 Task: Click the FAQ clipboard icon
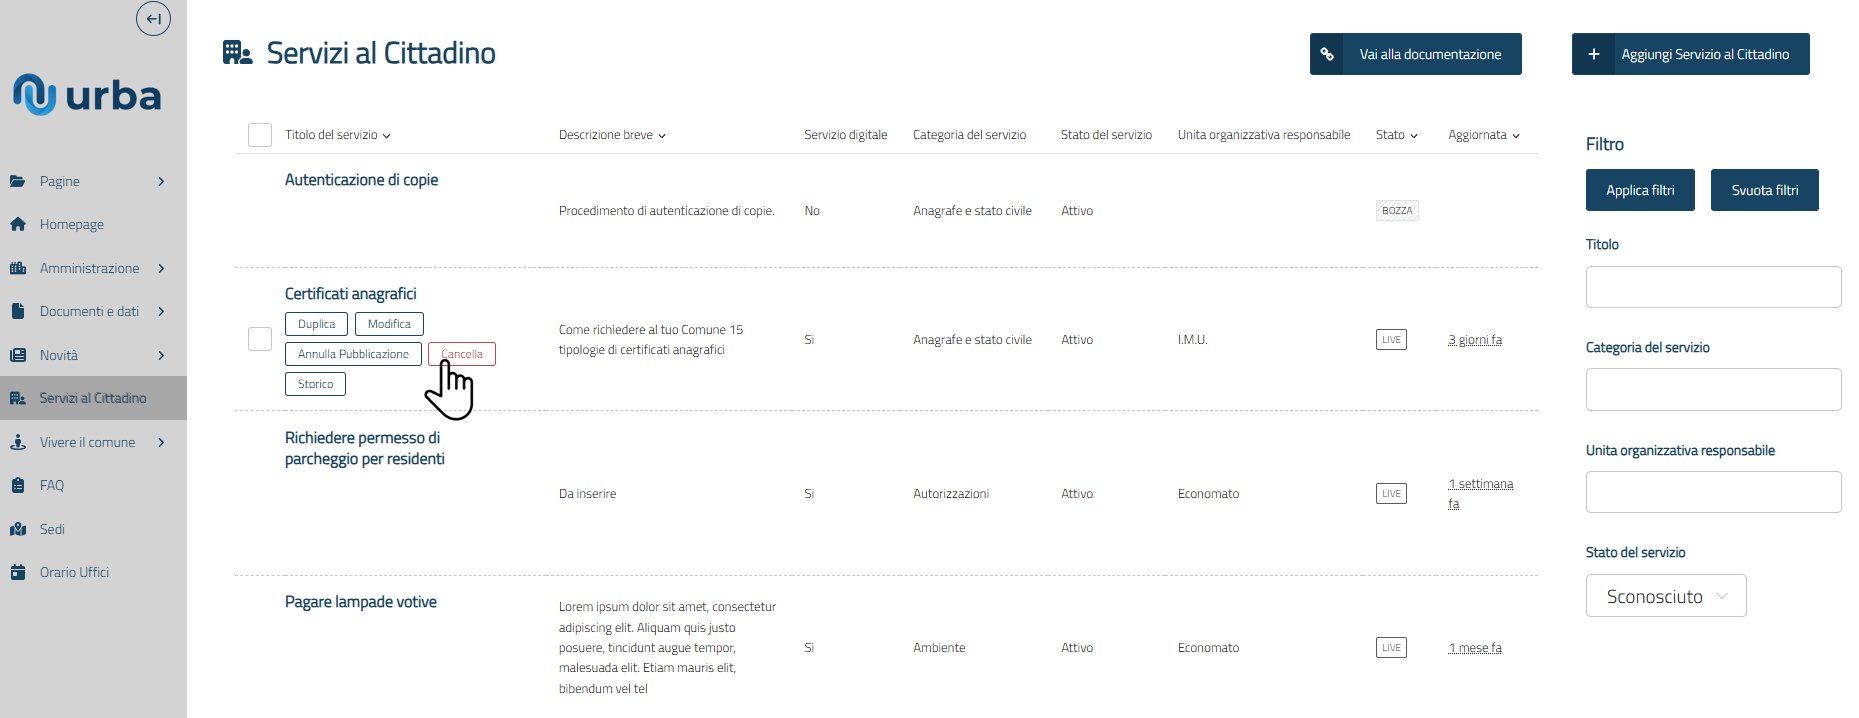pos(18,485)
